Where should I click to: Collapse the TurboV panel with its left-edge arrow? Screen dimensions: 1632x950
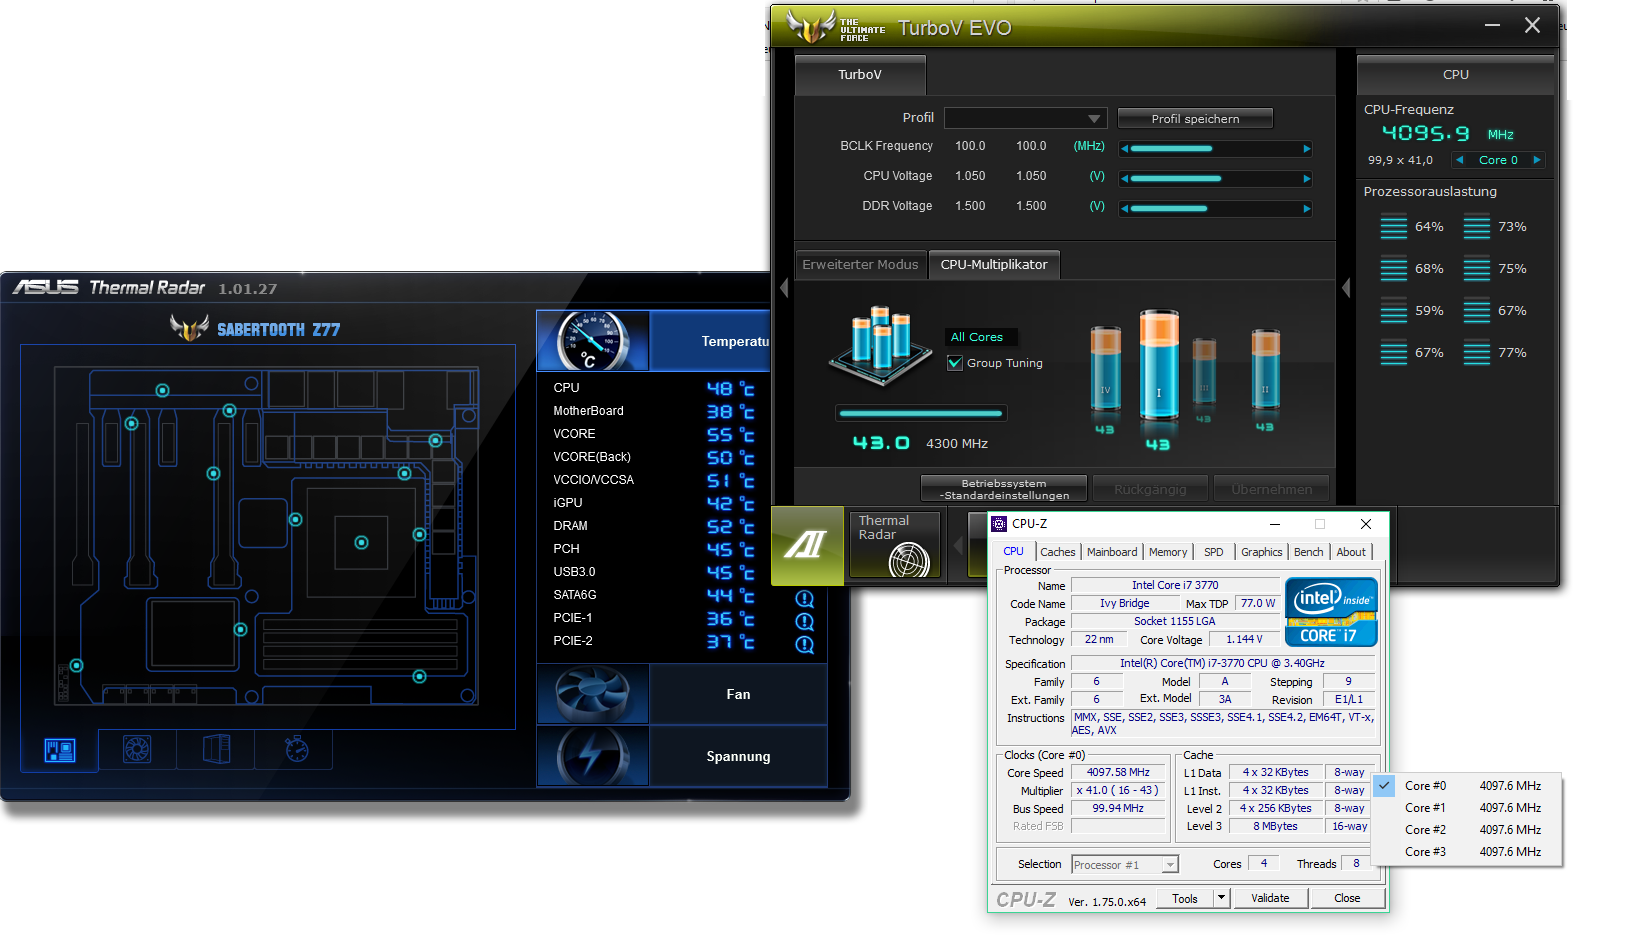click(784, 288)
